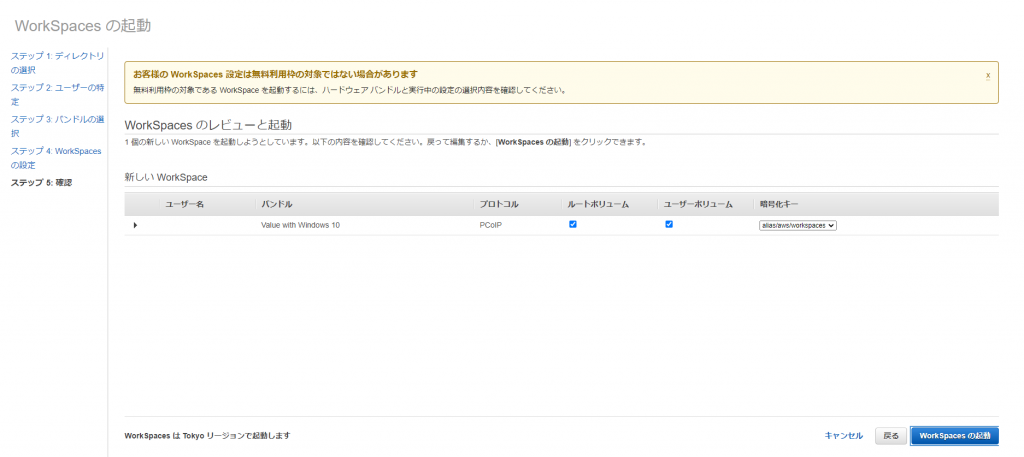Toggle the ユーザーボリューム encryption checkbox

(x=669, y=225)
